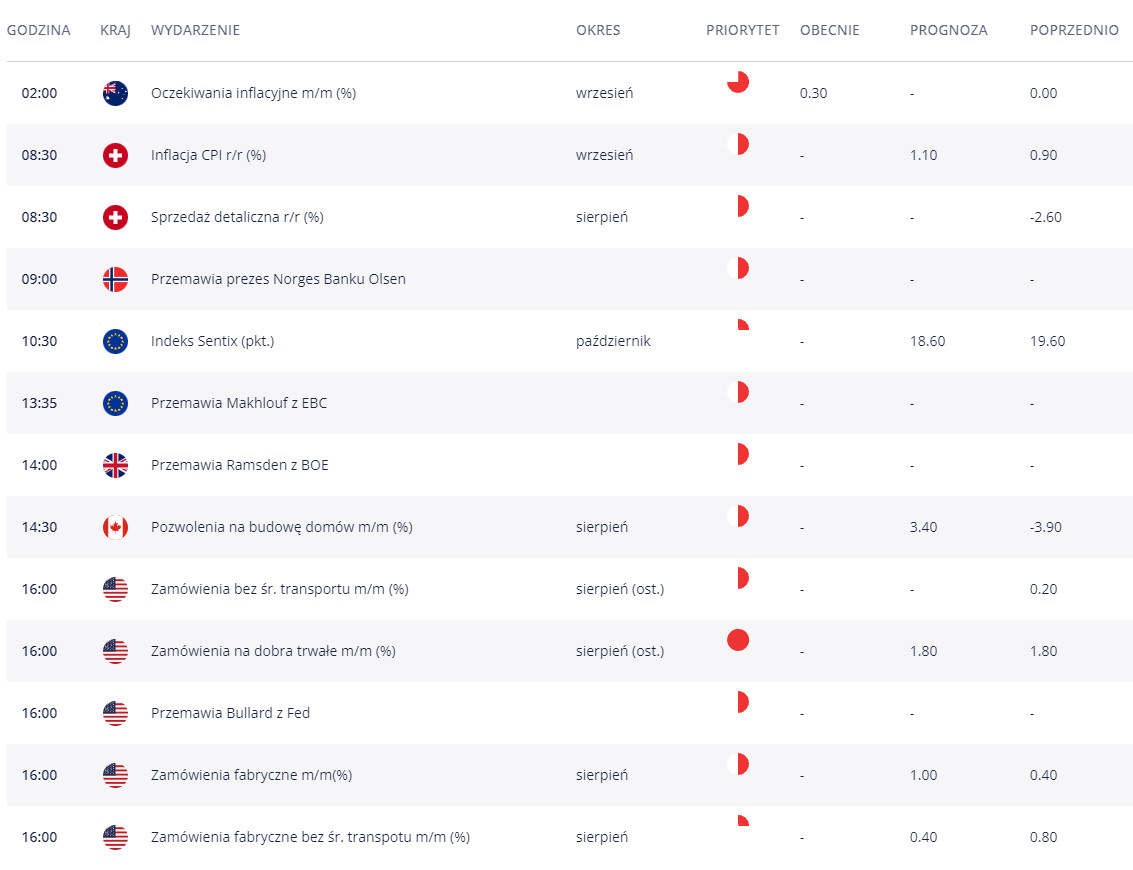Sort by GODZINA column header
The height and width of the screenshot is (870, 1133).
point(39,30)
